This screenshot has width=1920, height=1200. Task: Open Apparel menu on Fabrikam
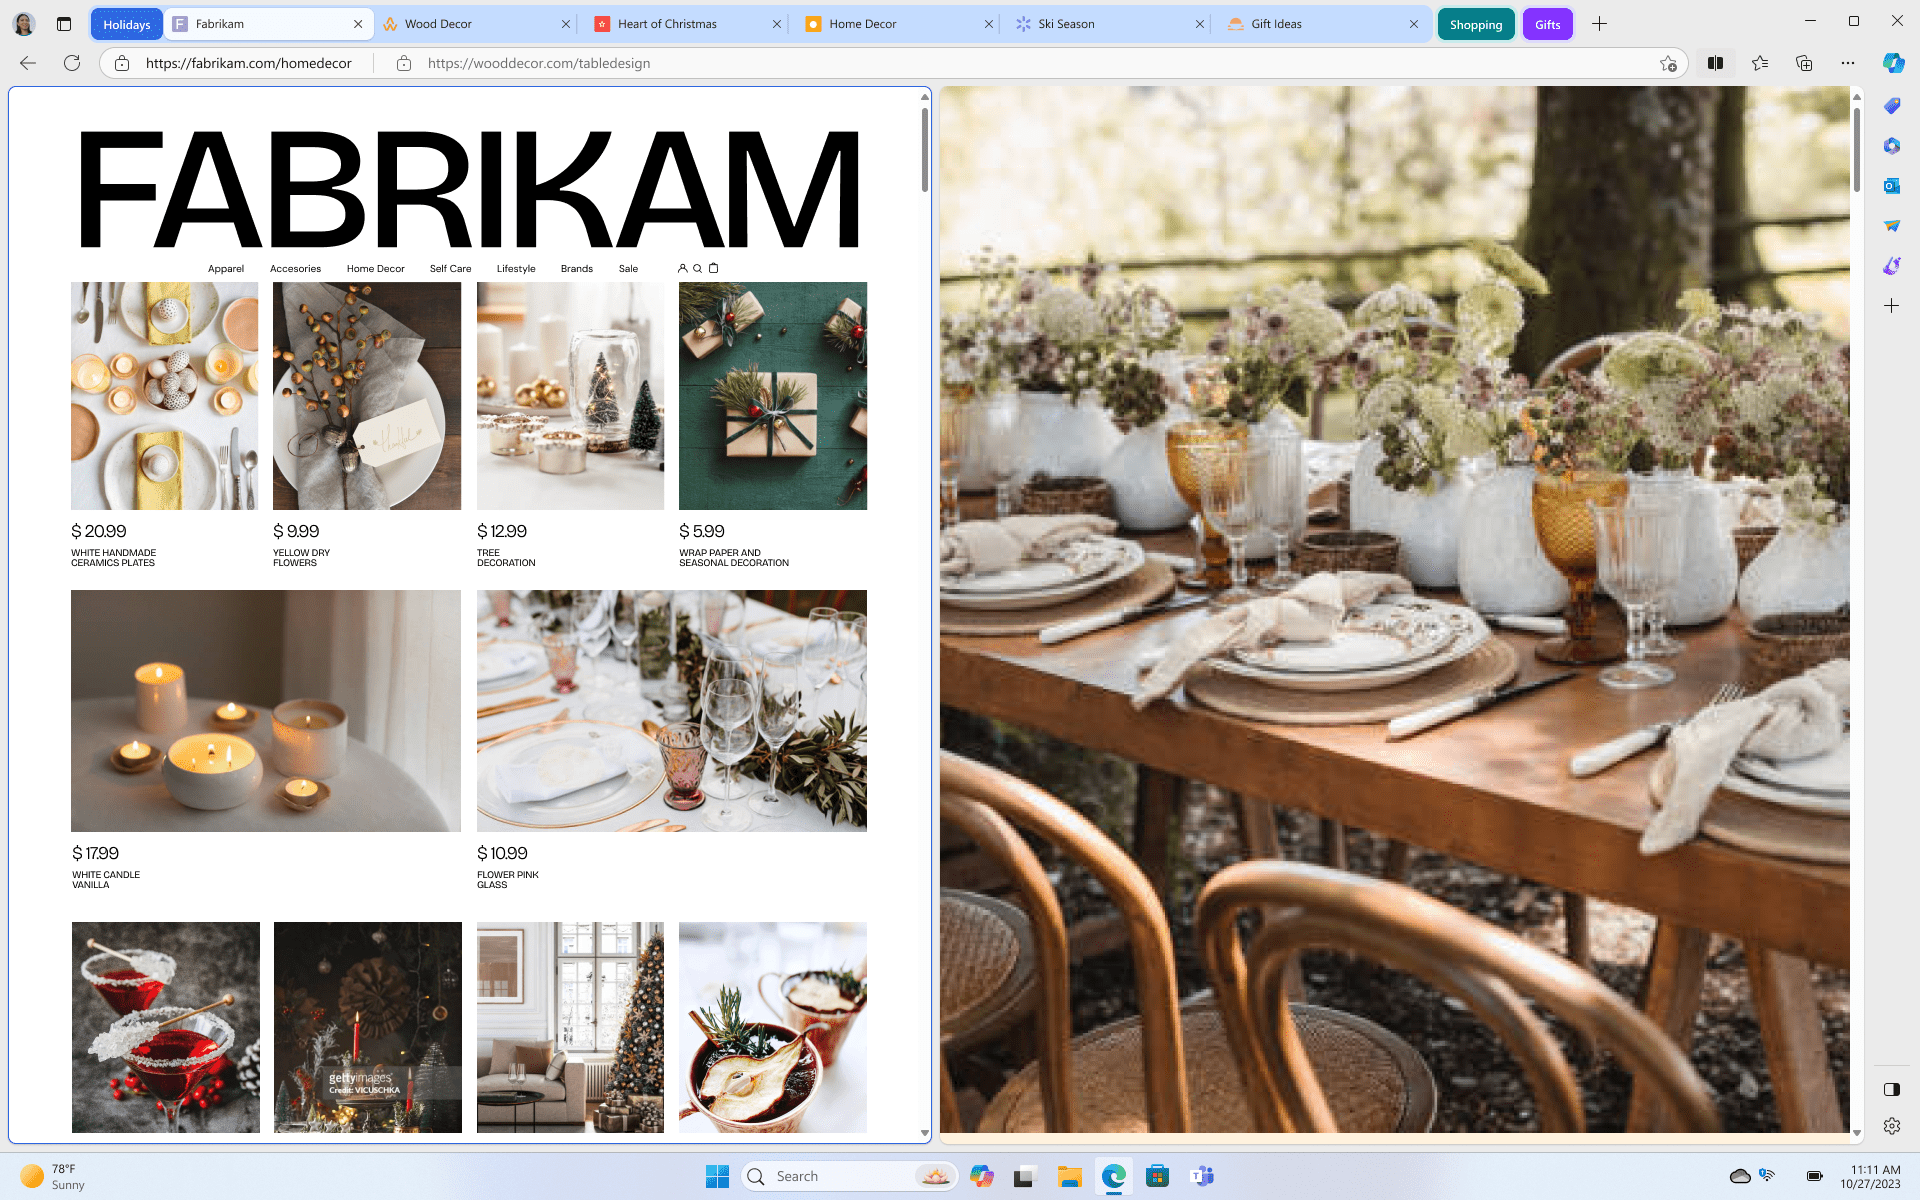coord(226,268)
